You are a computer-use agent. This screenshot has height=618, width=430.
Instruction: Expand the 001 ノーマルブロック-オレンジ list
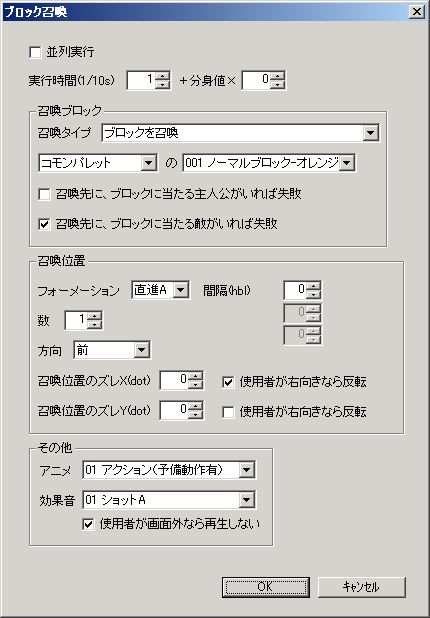tap(346, 163)
